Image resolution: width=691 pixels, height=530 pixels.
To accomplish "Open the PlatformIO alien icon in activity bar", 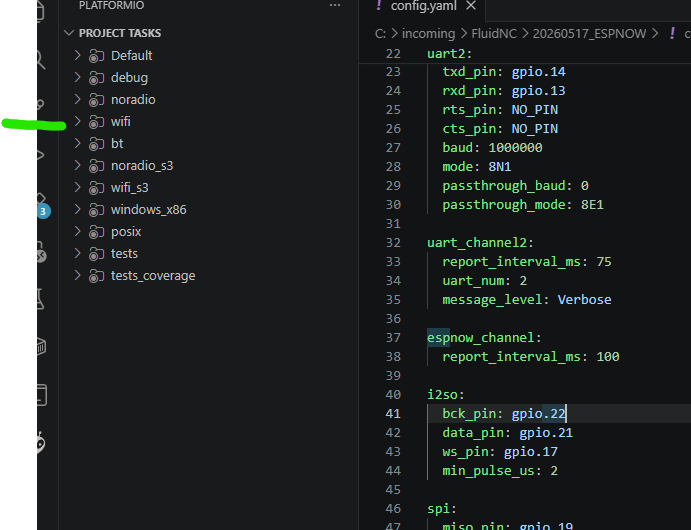I will [x=41, y=443].
